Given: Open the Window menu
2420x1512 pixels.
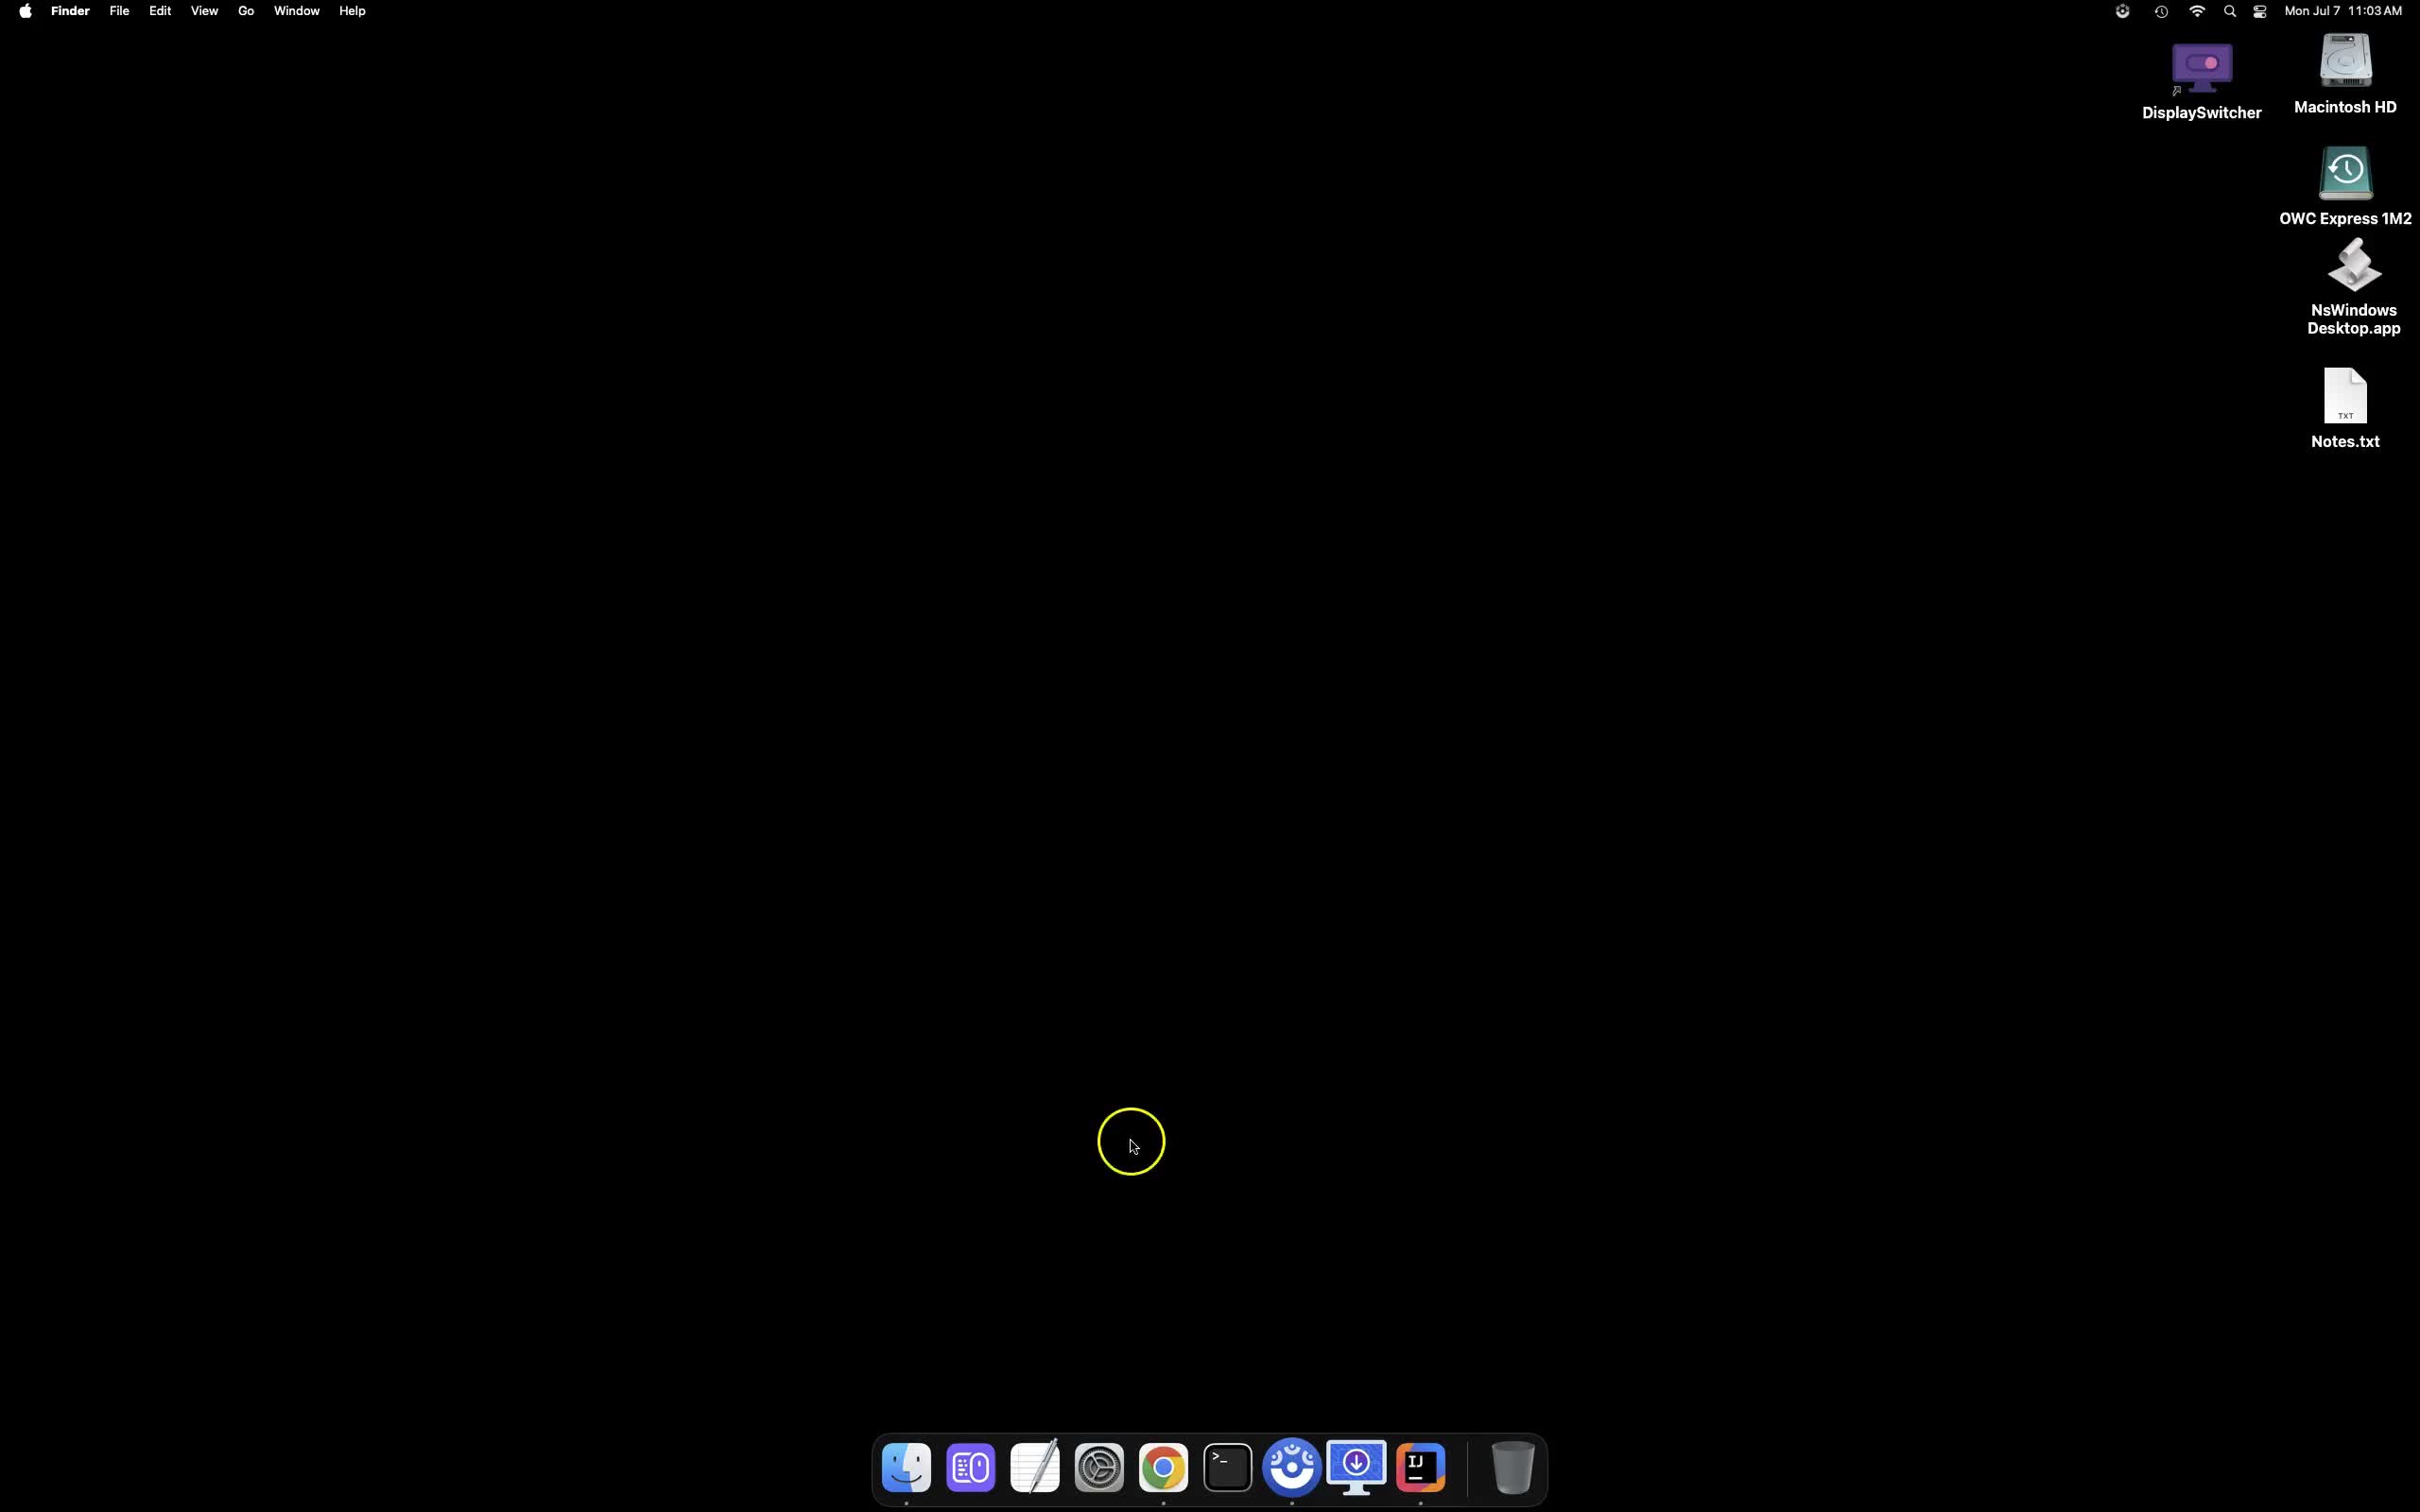Looking at the screenshot, I should (x=297, y=11).
